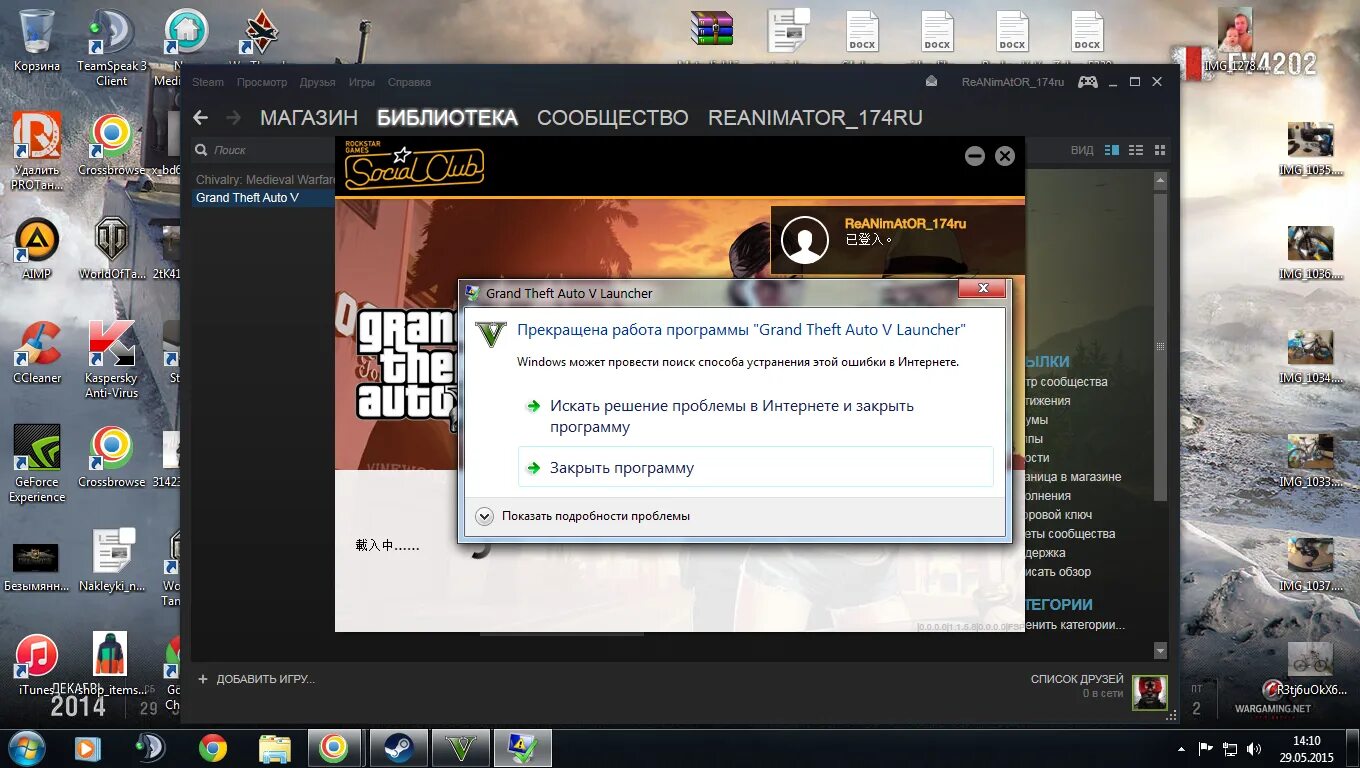Open the Корзина recycle bin icon
This screenshot has height=768, width=1360.
point(37,41)
